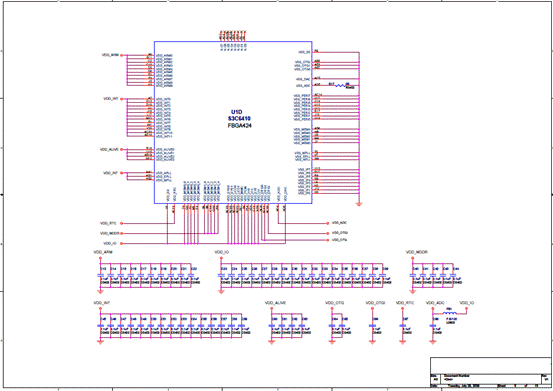
Task: Select the VSS_ADC port right of chip bottom
Action: pos(337,223)
